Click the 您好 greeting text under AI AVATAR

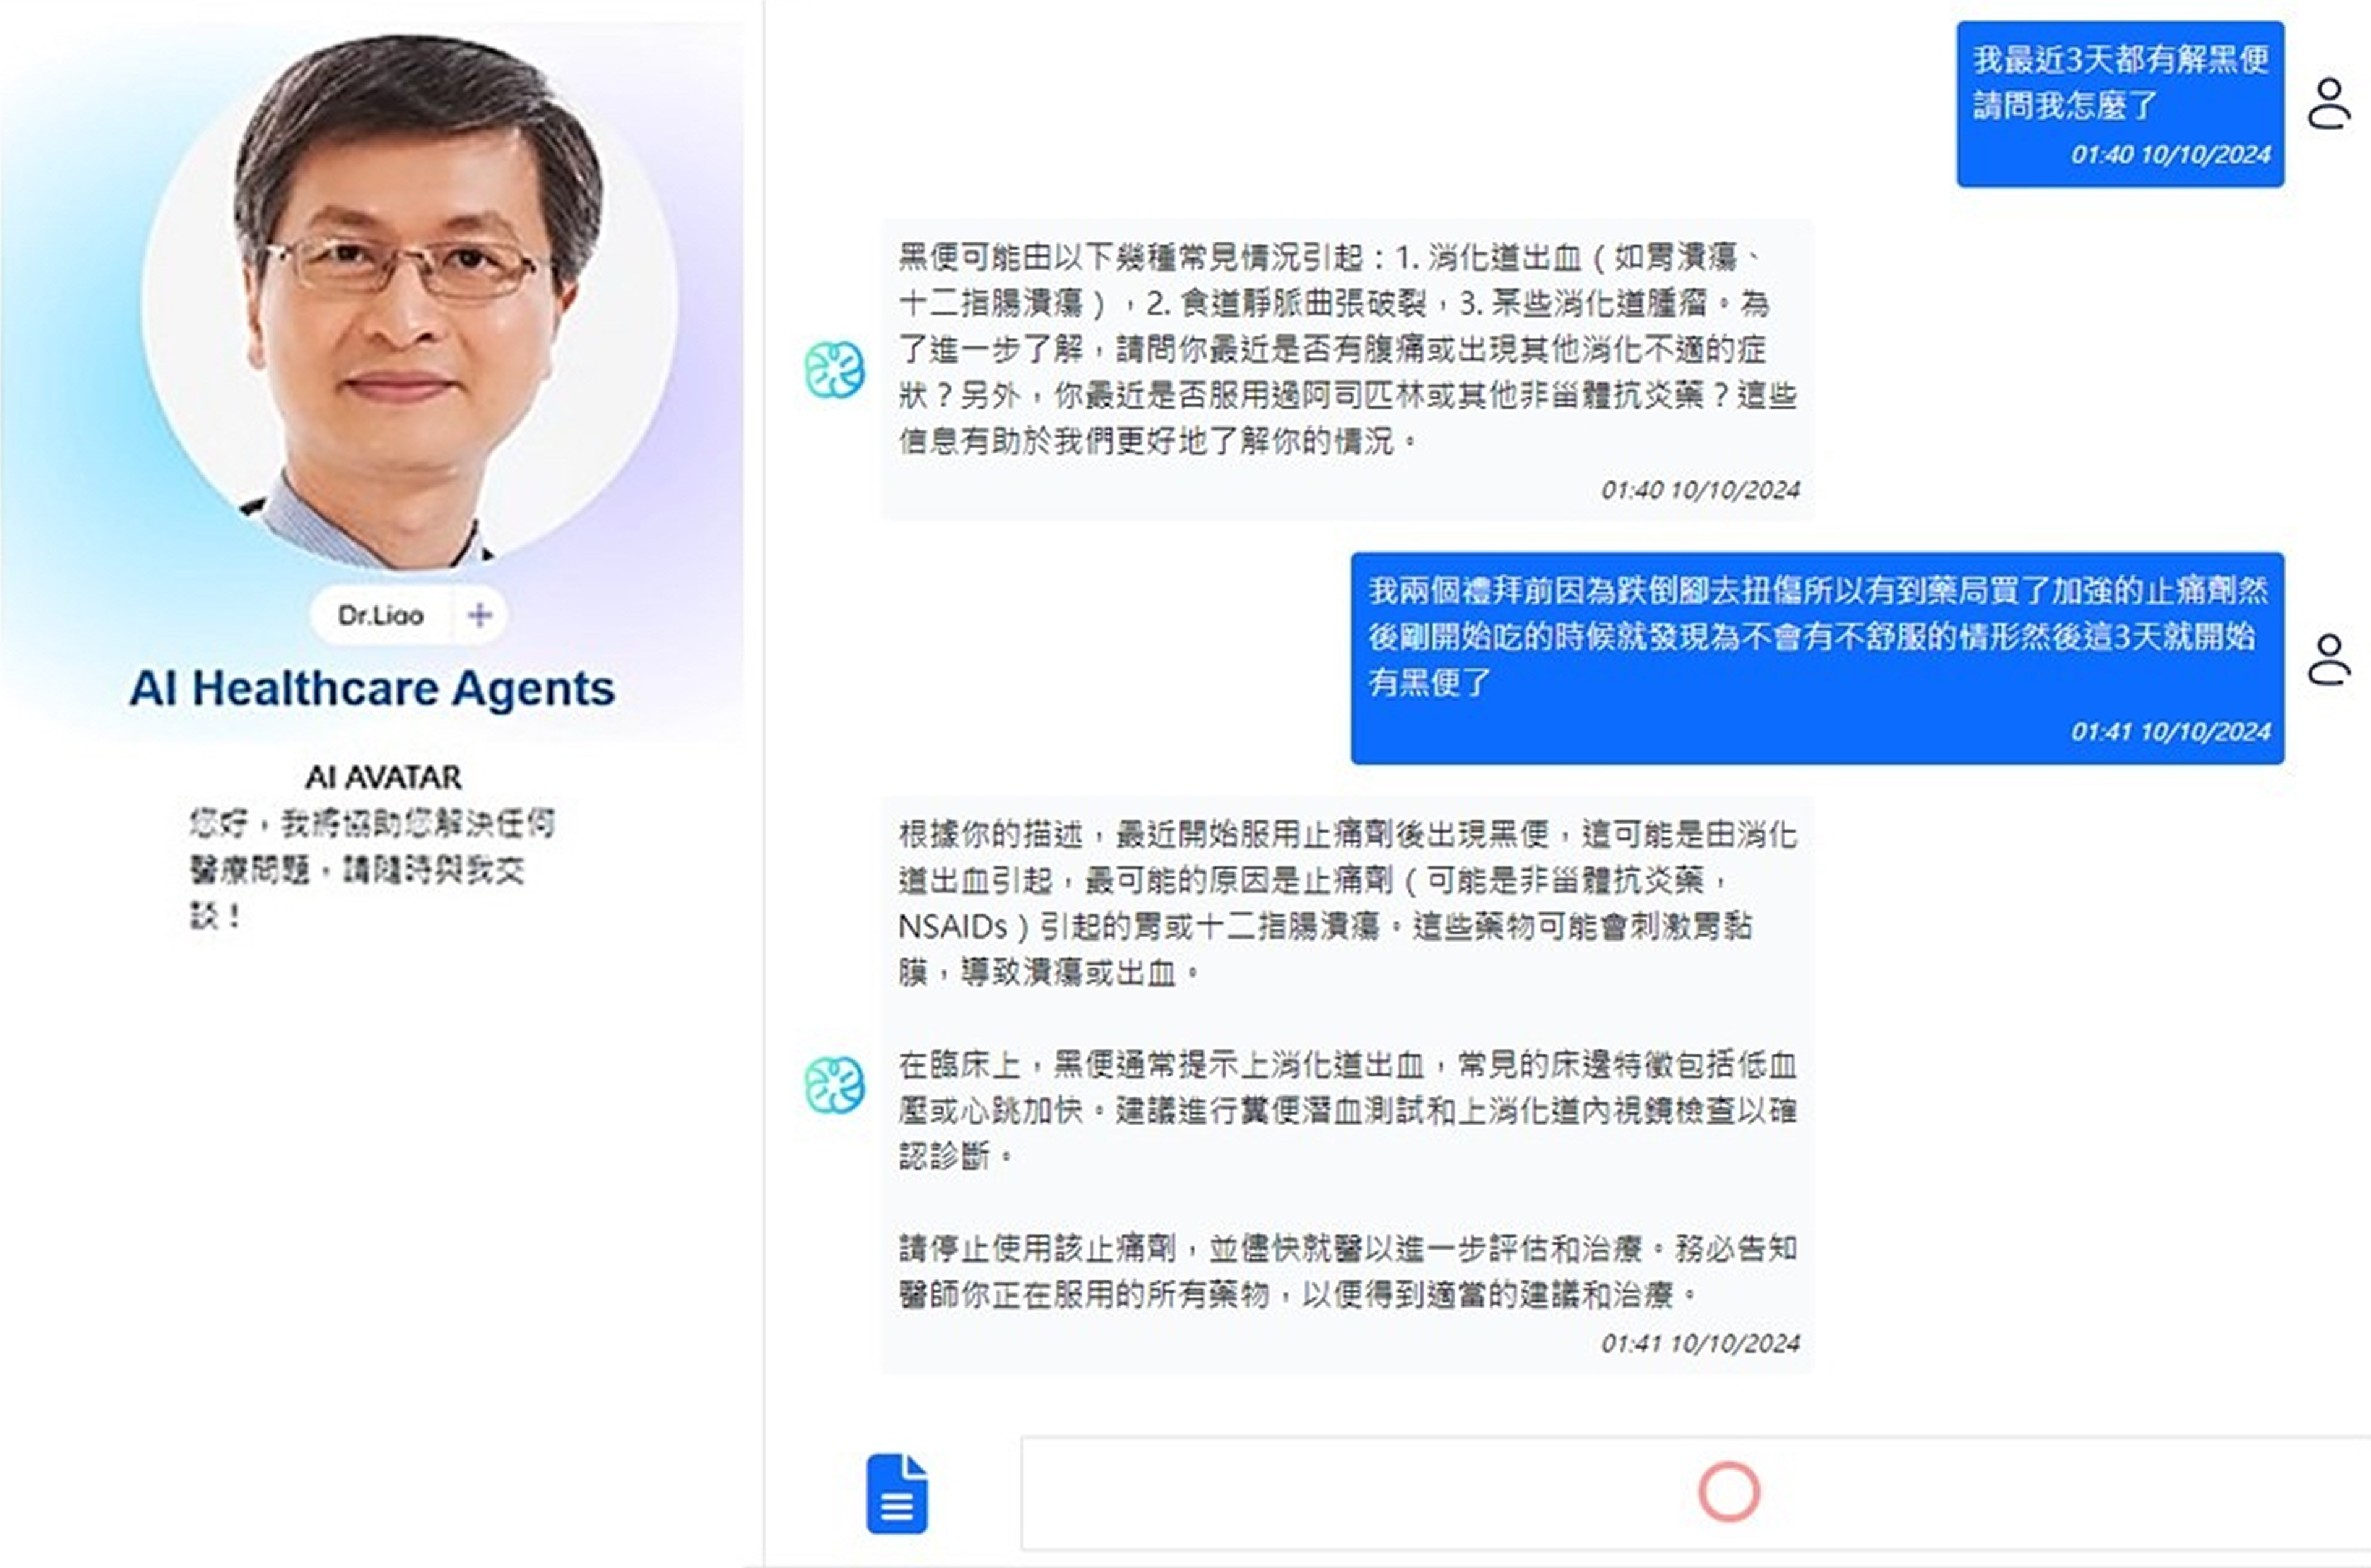[372, 869]
